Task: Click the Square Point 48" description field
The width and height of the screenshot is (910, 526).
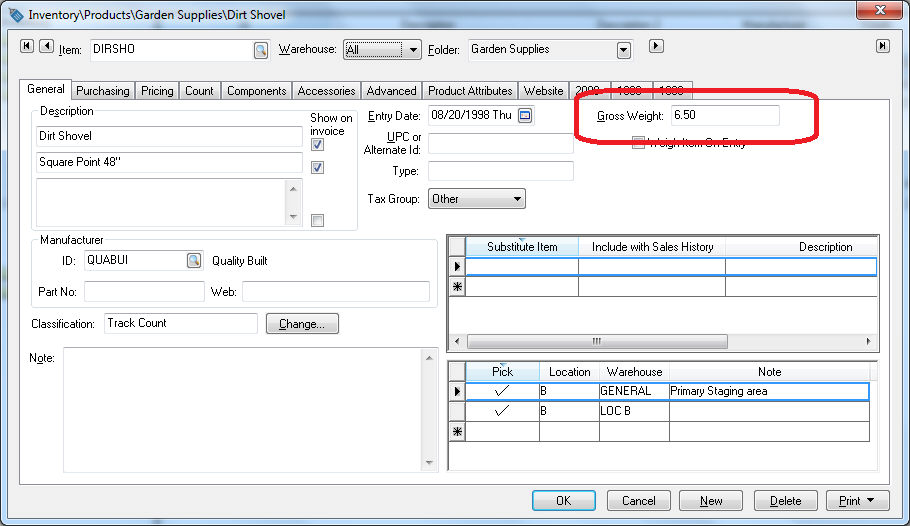Action: 169,163
